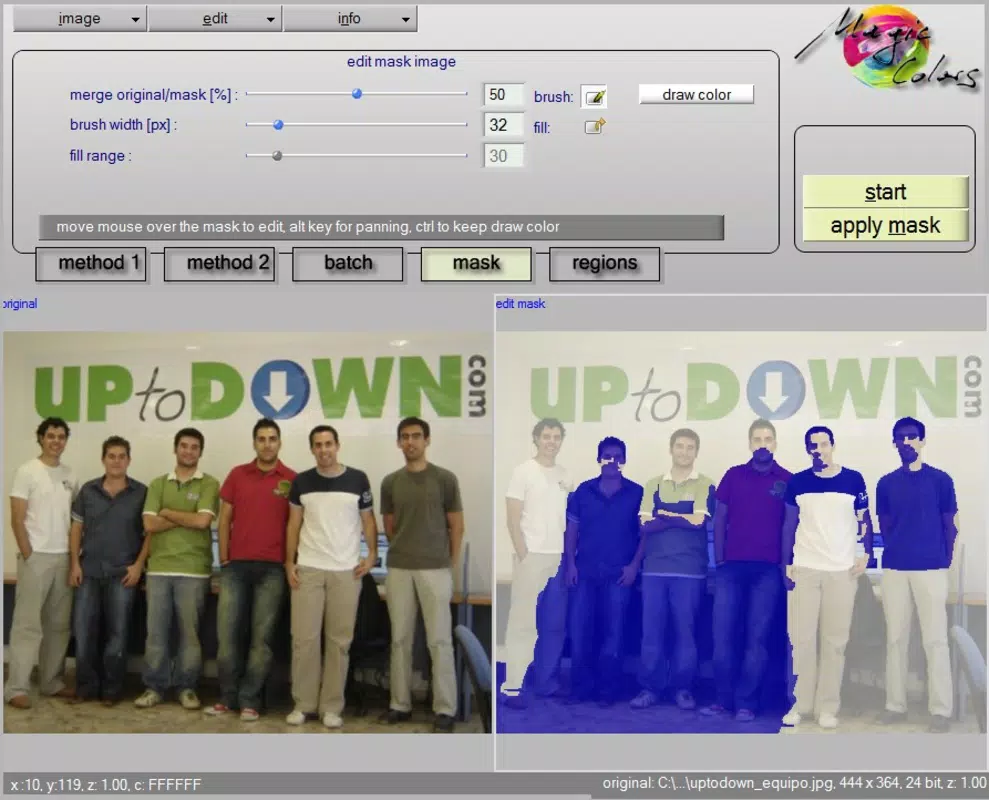Click the apply mask button
Screen dimensions: 989x800
click(x=885, y=225)
